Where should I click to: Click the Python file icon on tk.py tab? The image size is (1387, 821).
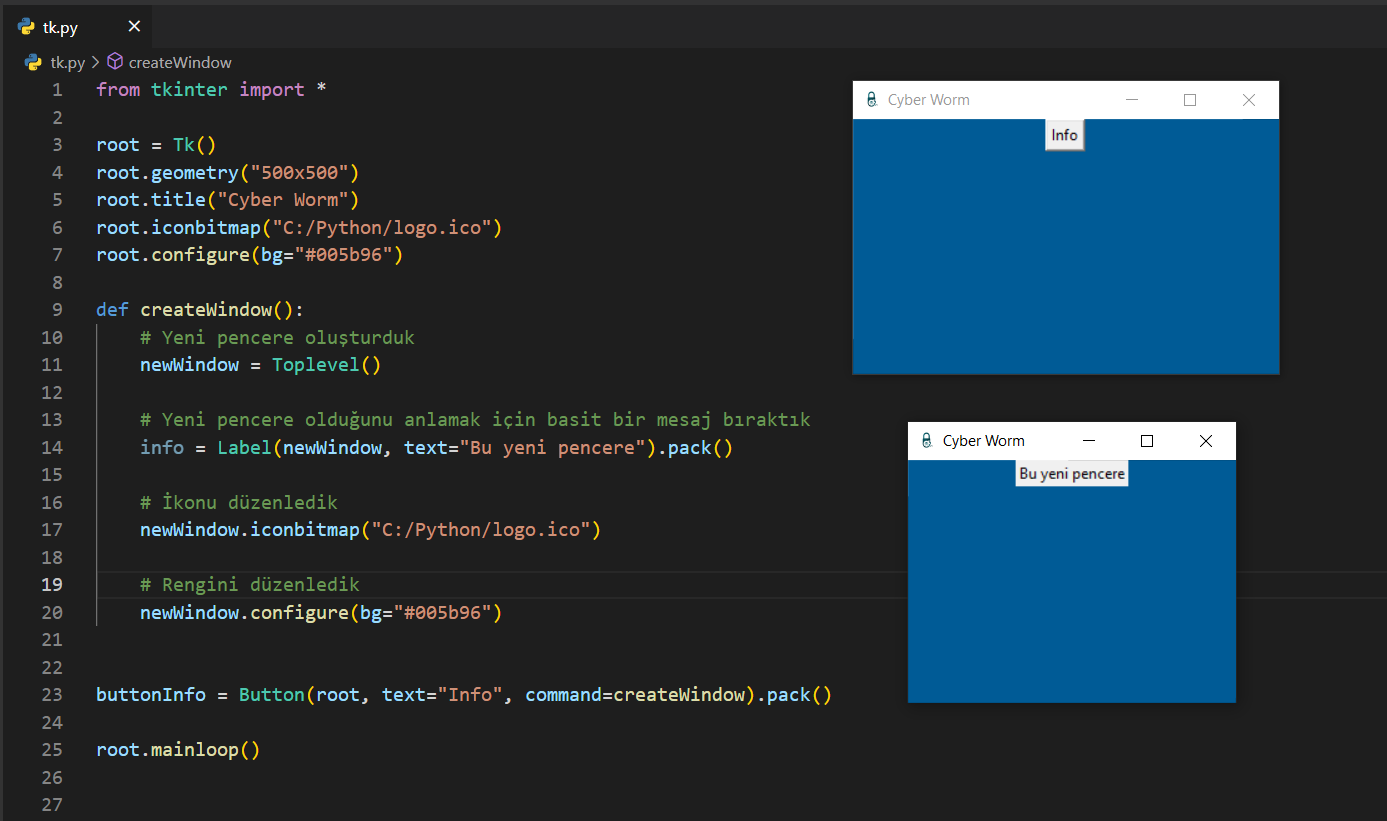coord(26,27)
